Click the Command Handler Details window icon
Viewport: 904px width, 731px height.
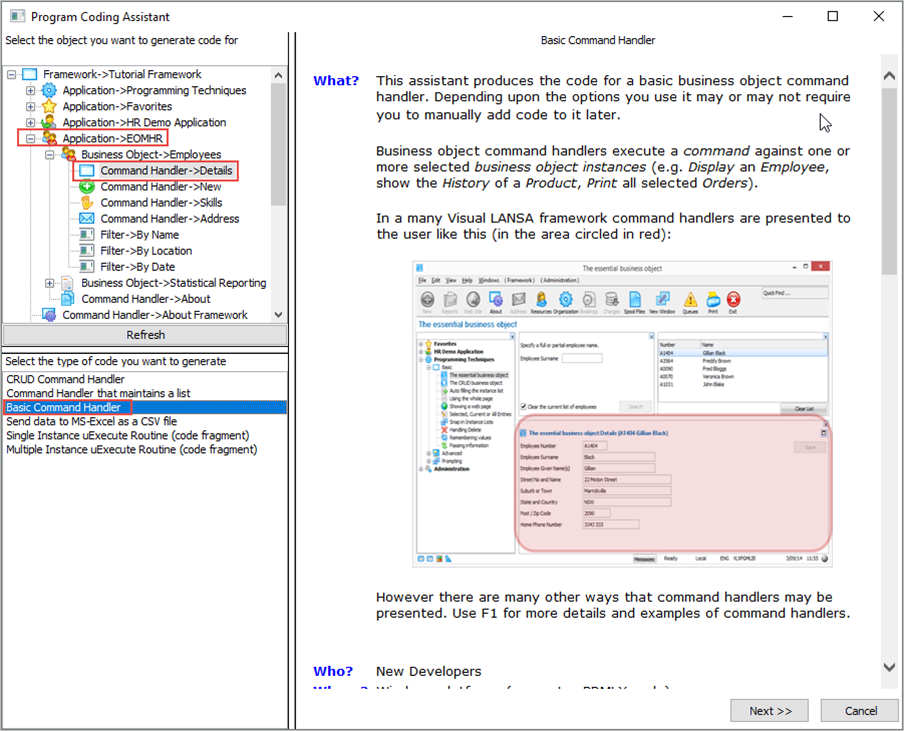click(87, 171)
